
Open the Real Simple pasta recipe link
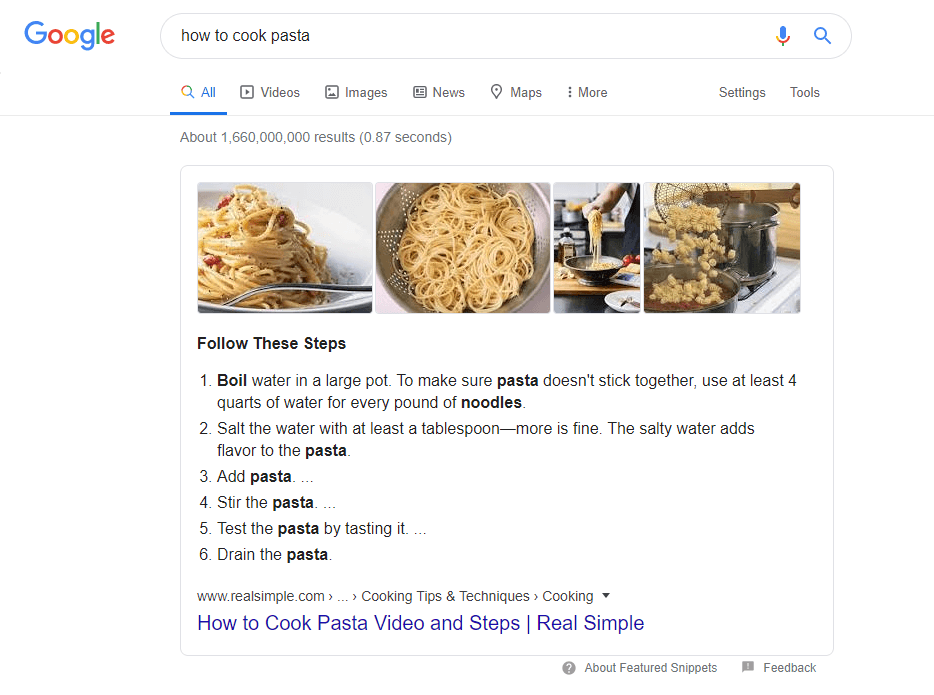[420, 622]
